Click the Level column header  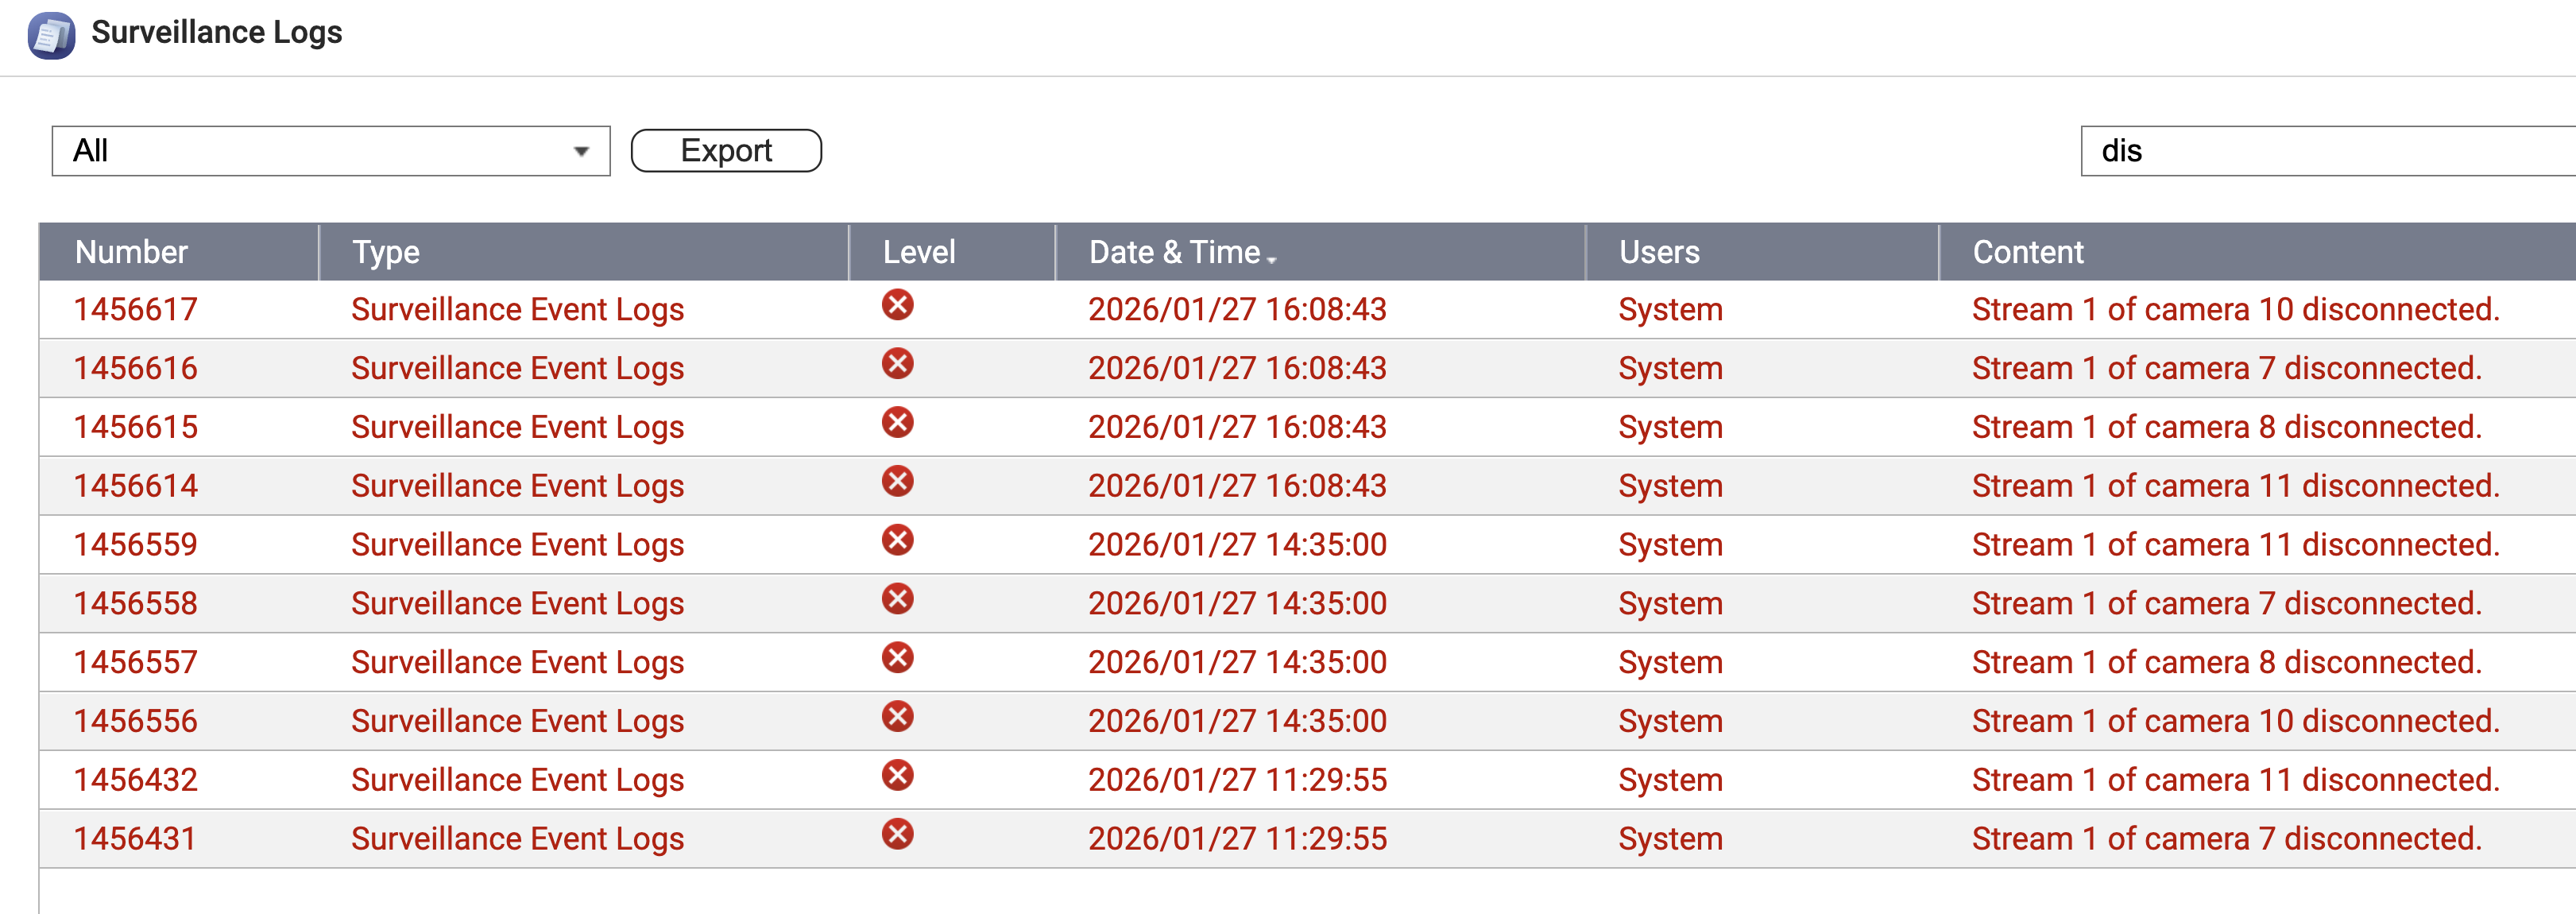coord(918,252)
